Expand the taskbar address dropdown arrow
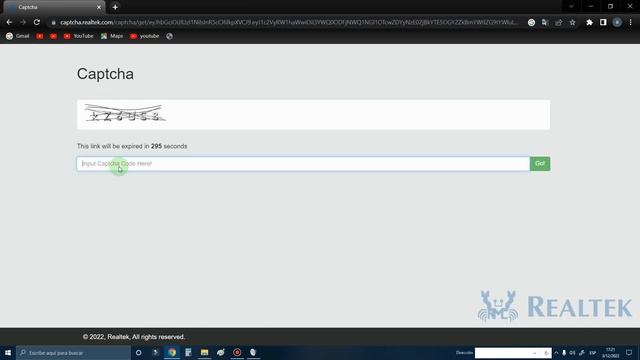Viewport: 640px width, 360px height. (535, 353)
